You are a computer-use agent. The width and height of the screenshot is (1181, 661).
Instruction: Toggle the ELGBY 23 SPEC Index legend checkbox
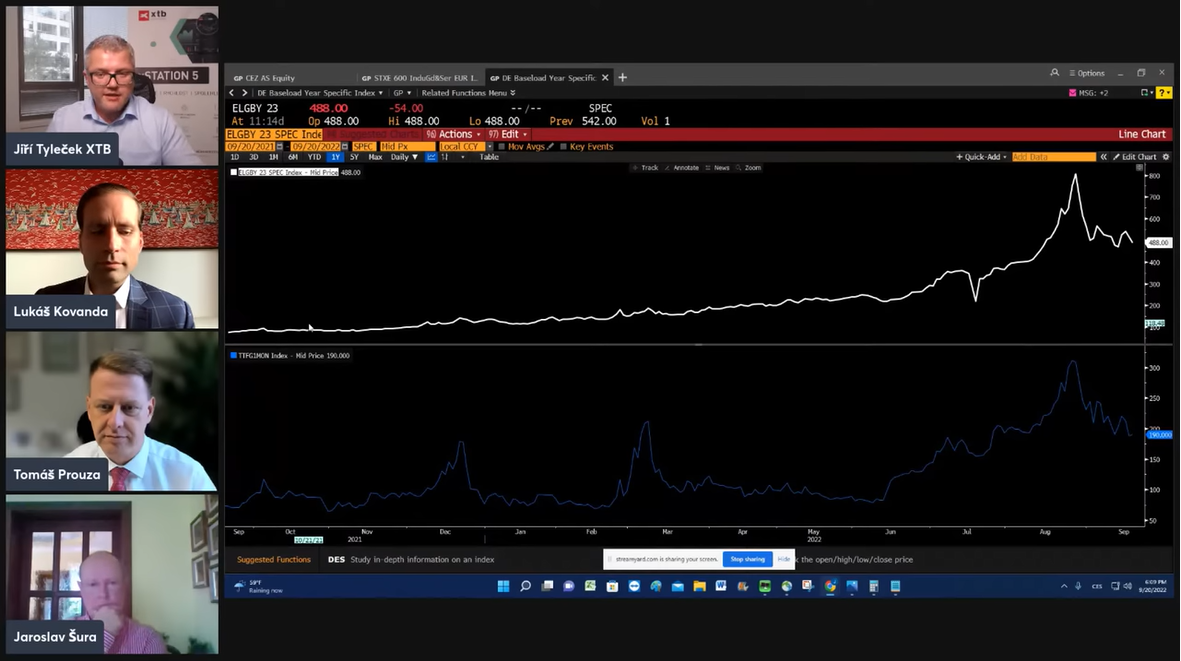[233, 171]
